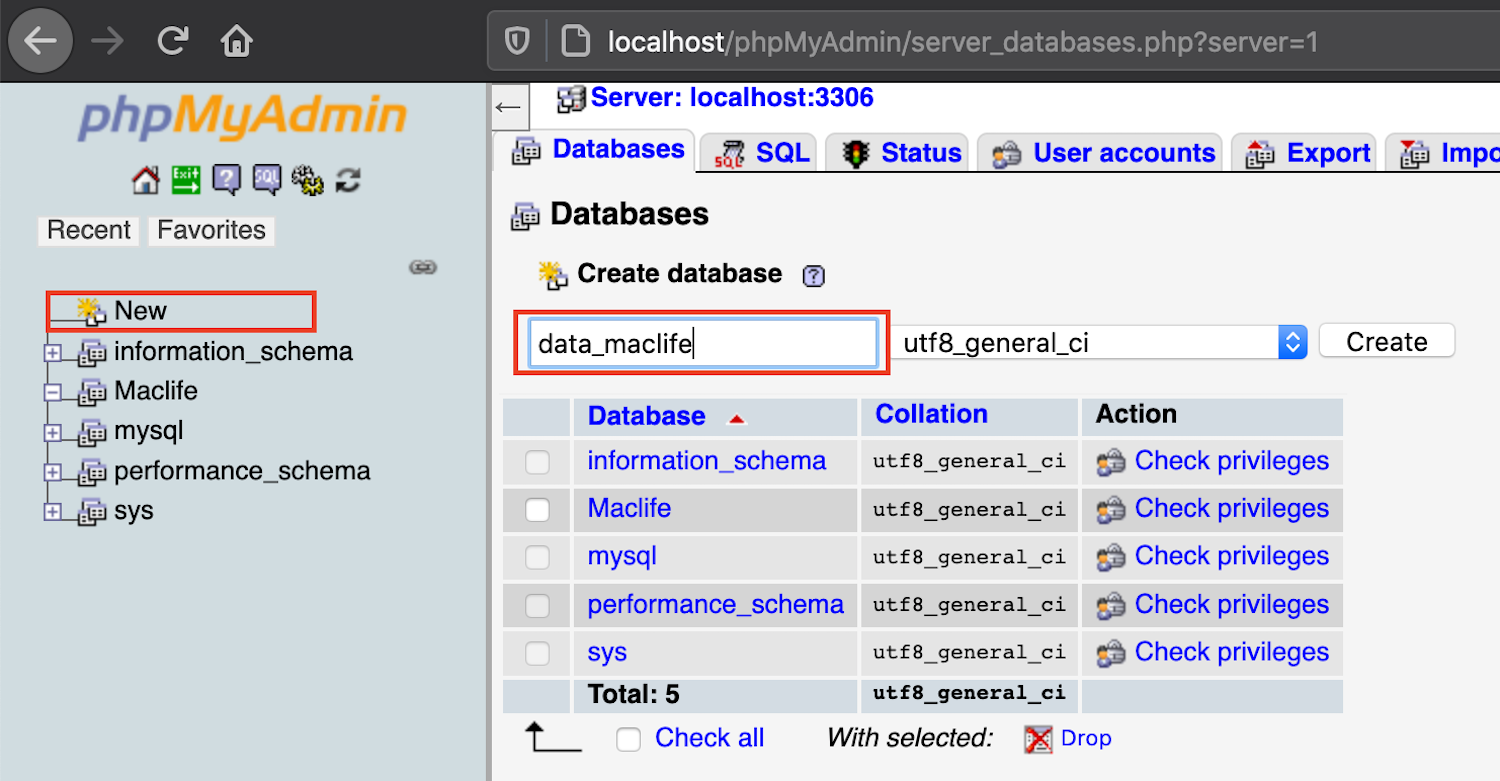Image resolution: width=1500 pixels, height=781 pixels.
Task: Open the phpMyAdmin documentation question-mark icon
Action: [x=227, y=181]
